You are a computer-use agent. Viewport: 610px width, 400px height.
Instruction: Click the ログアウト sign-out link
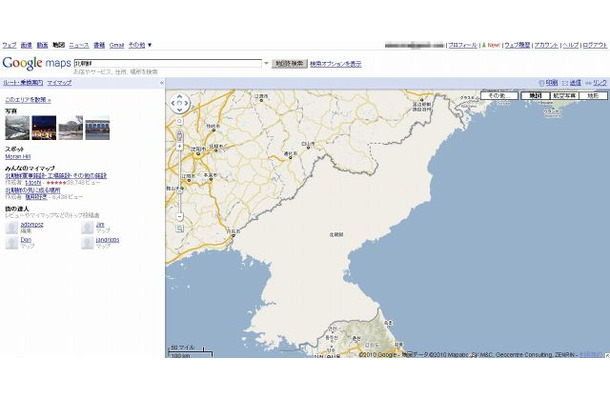coord(595,45)
